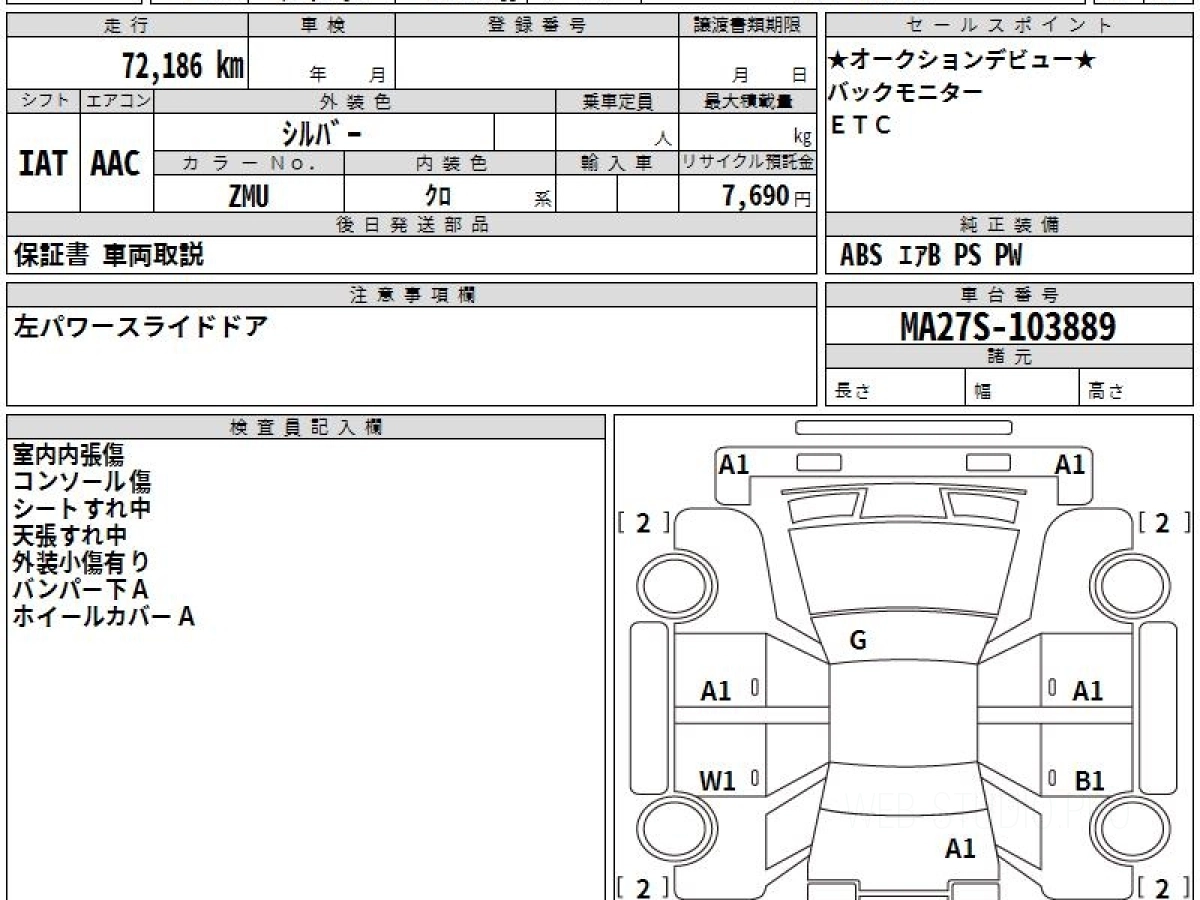Select the シフト header cell
The width and height of the screenshot is (1200, 900).
(x=43, y=101)
